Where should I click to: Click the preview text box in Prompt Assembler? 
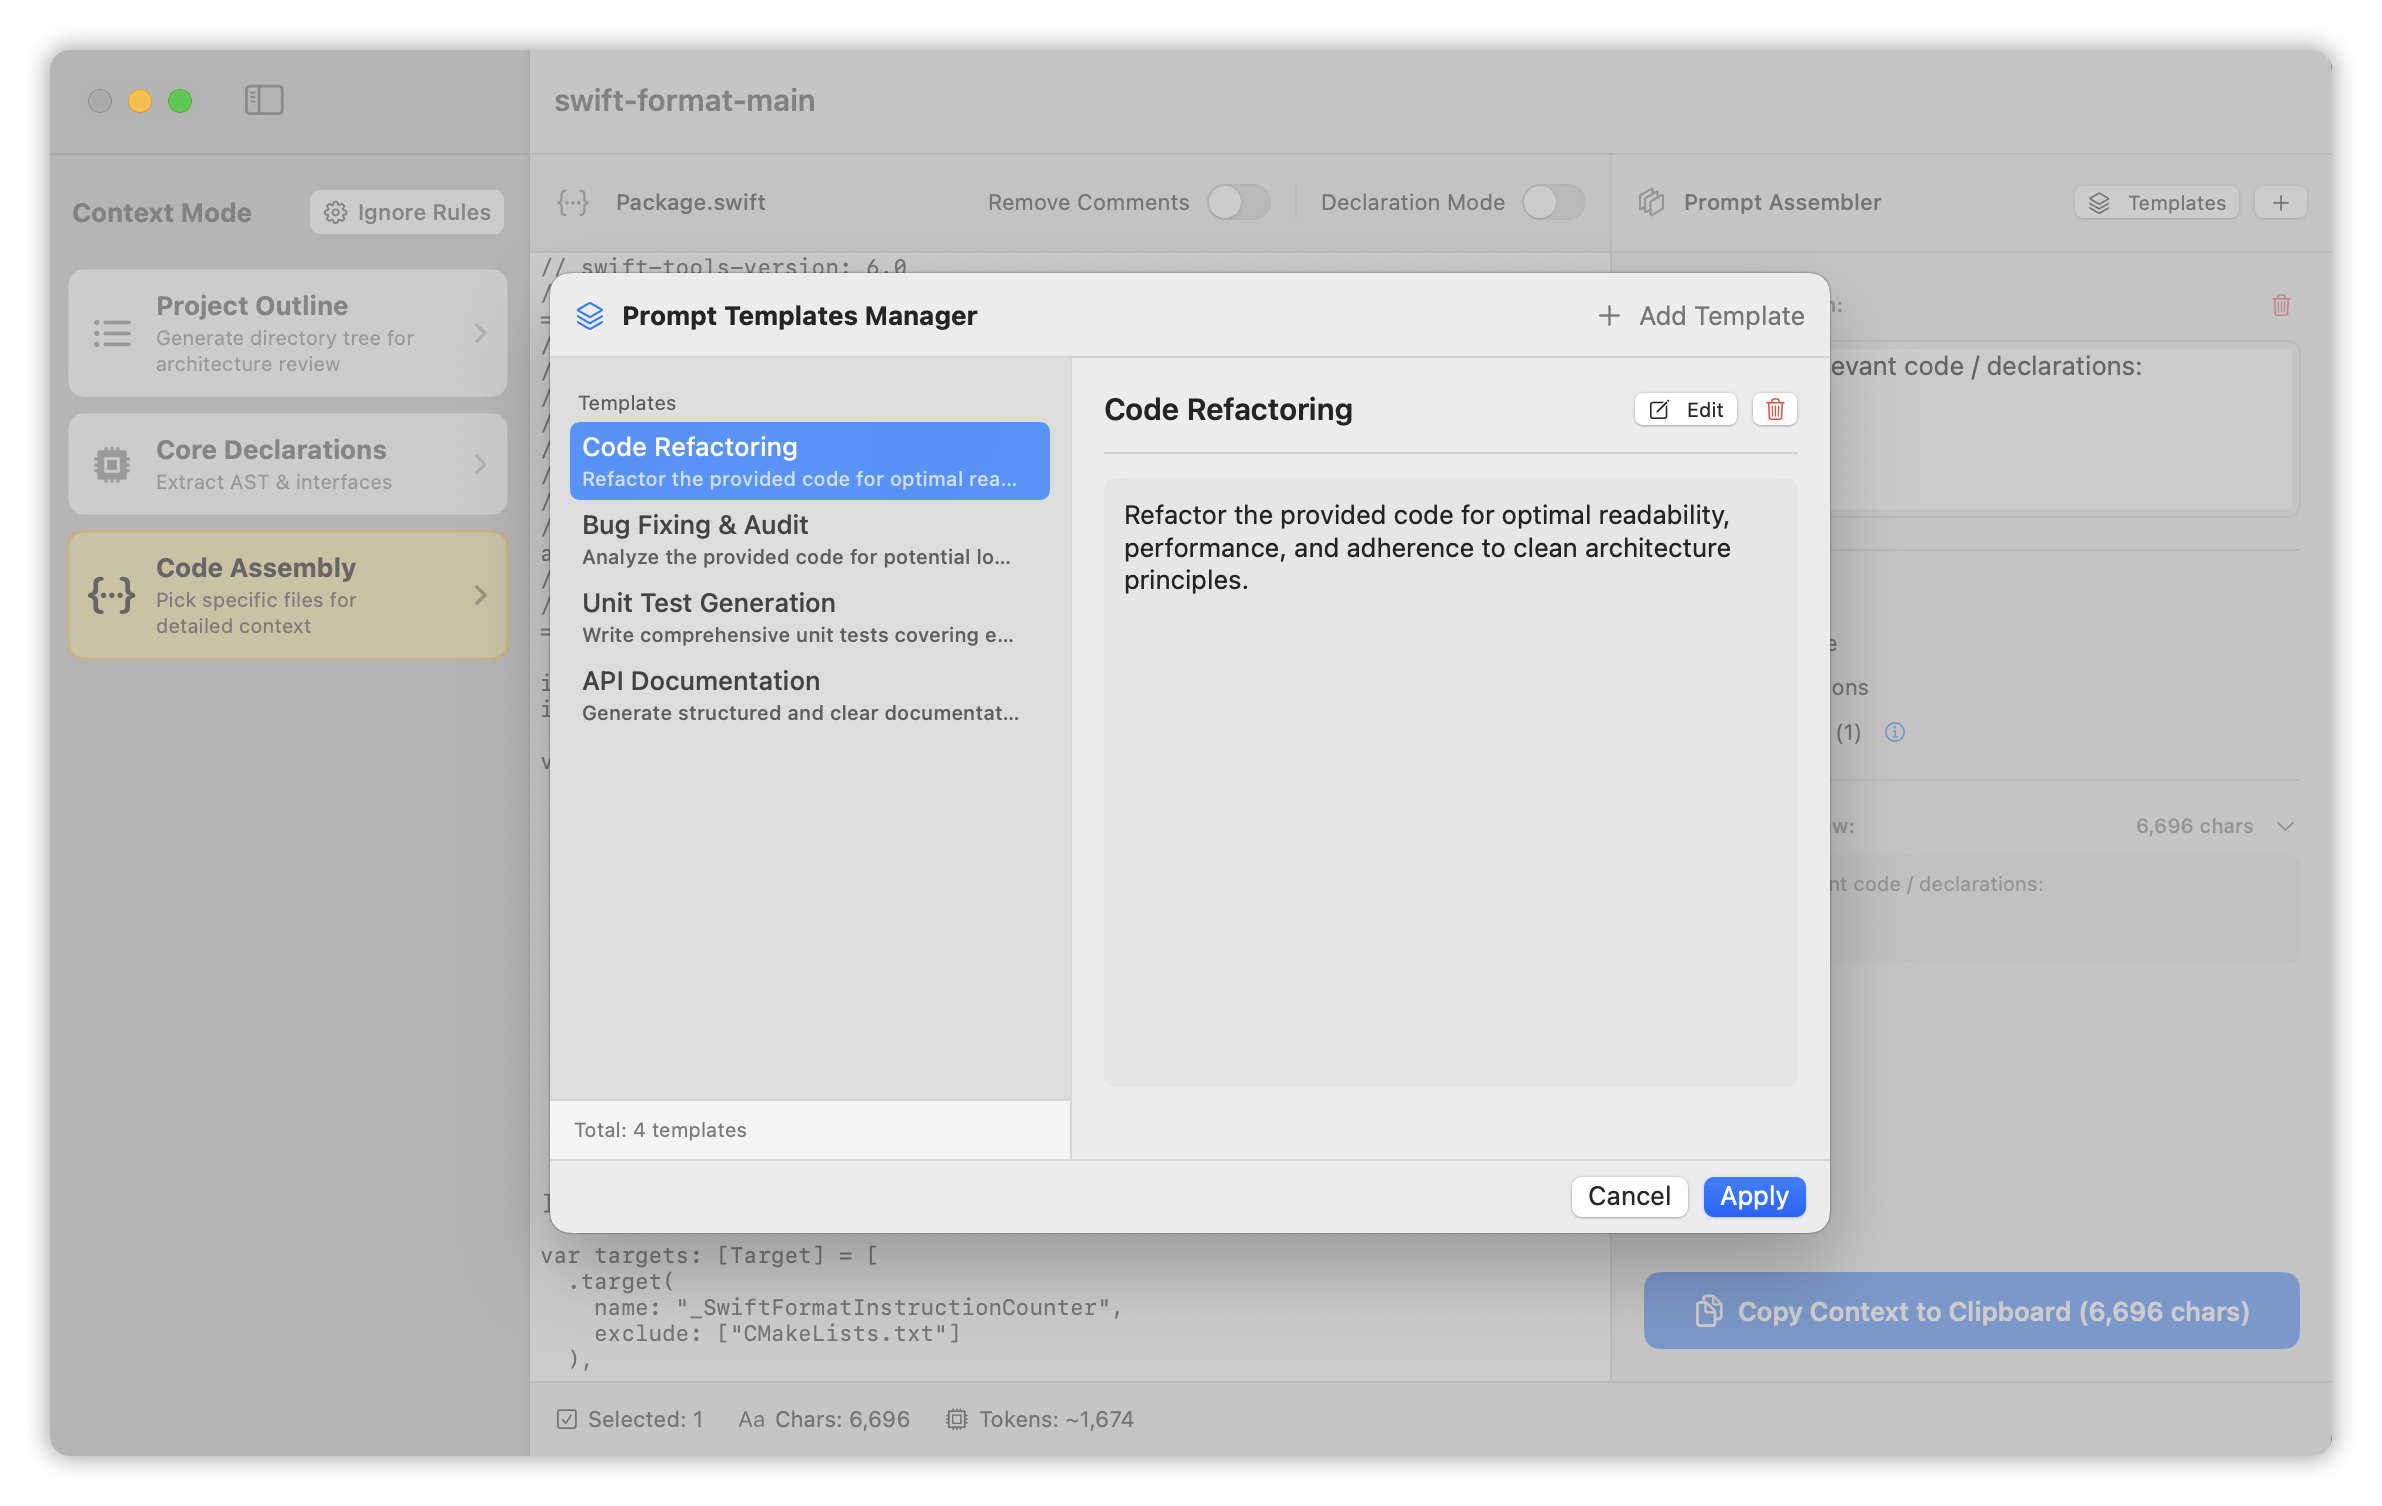click(x=2064, y=909)
